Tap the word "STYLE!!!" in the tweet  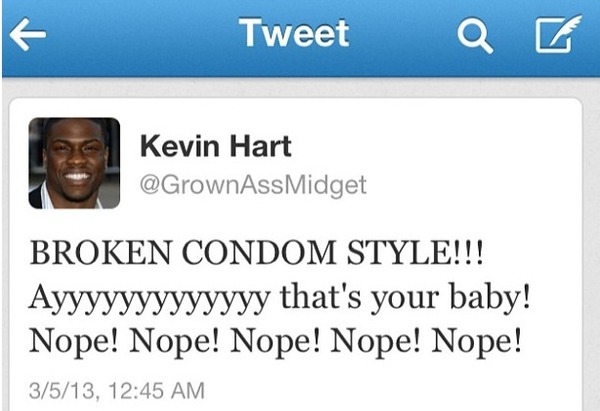pyautogui.click(x=415, y=253)
